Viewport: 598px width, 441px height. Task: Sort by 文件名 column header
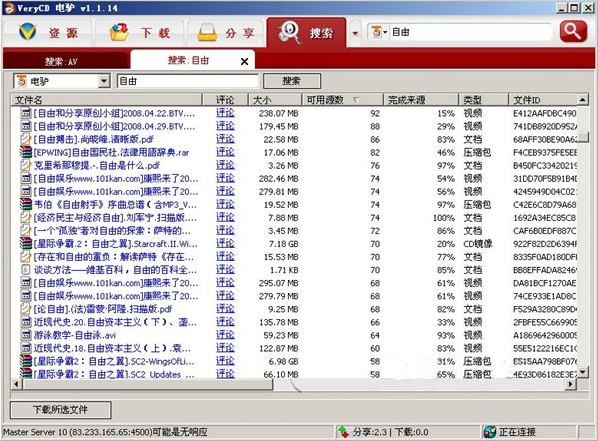click(x=106, y=100)
